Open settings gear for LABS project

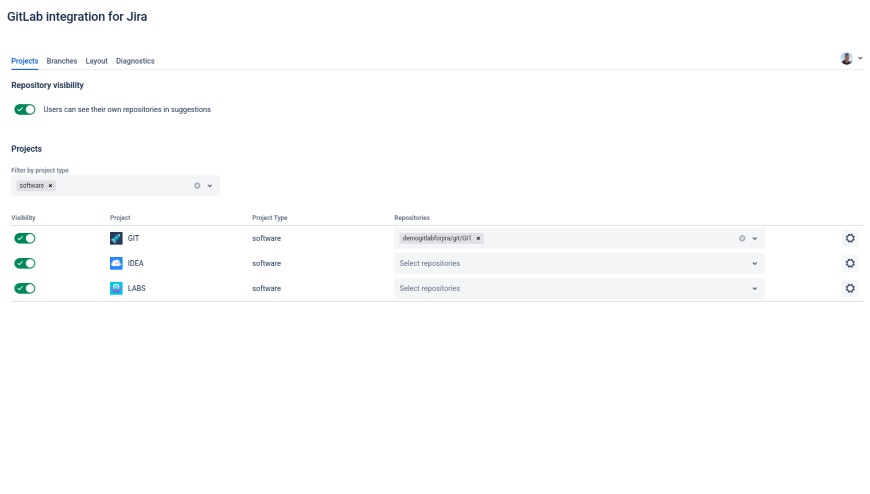[x=850, y=288]
